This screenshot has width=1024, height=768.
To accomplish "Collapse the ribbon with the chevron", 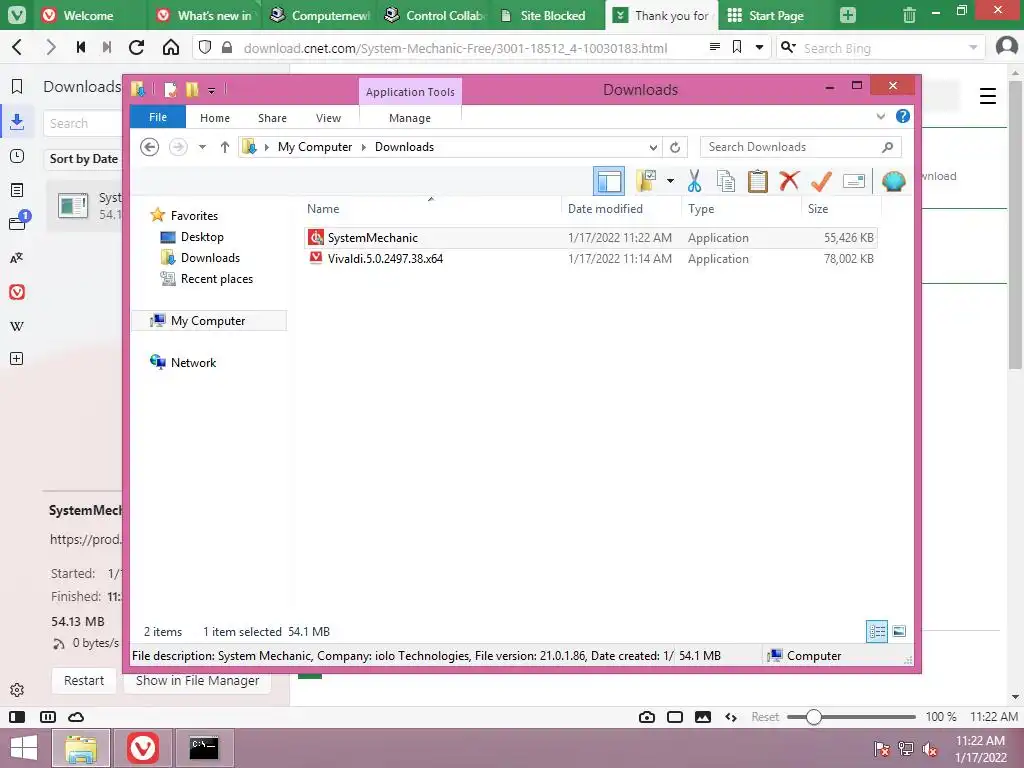I will click(880, 116).
